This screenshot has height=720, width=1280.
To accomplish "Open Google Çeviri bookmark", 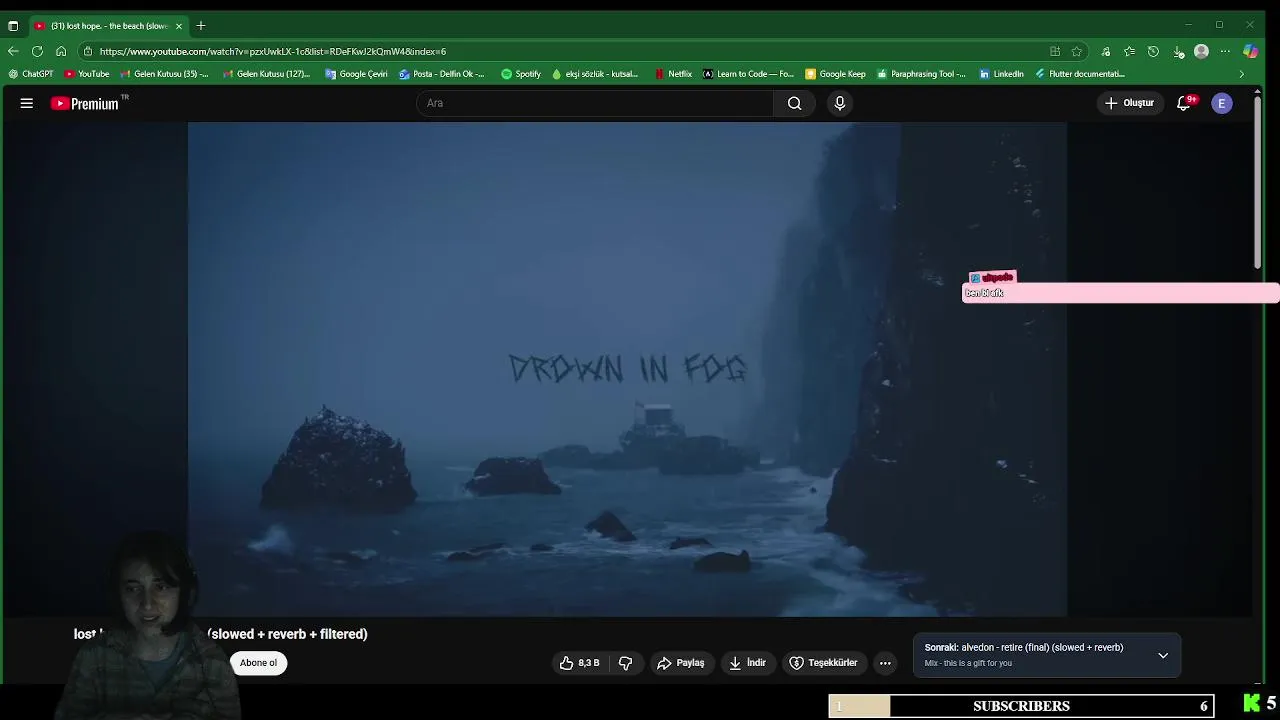I will coord(356,74).
